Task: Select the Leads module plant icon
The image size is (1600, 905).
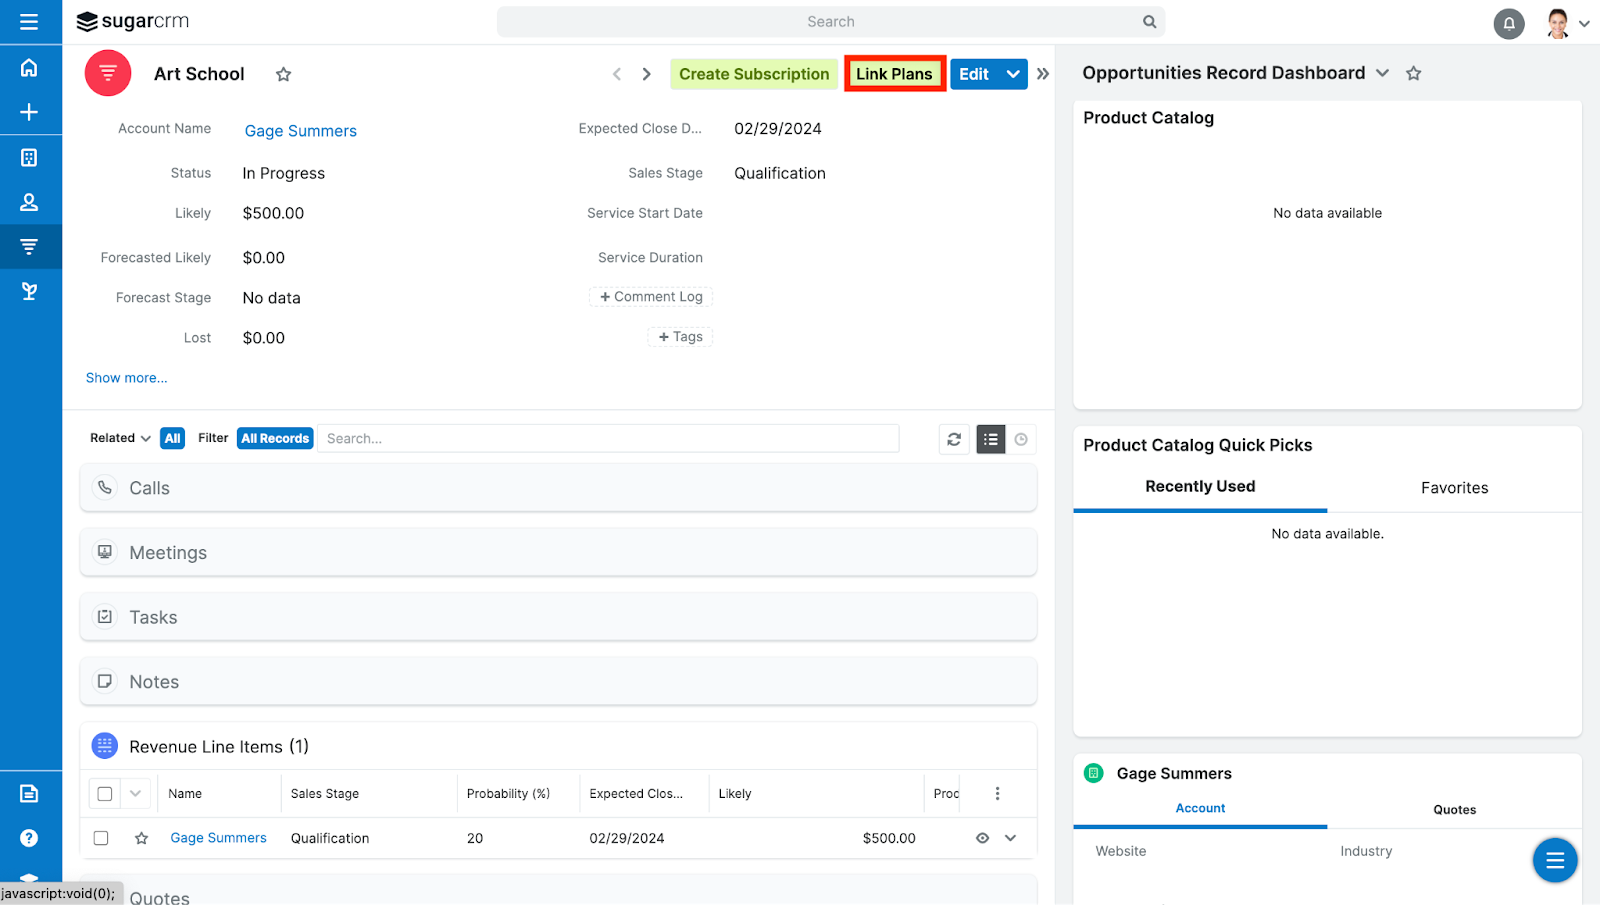Action: point(29,291)
